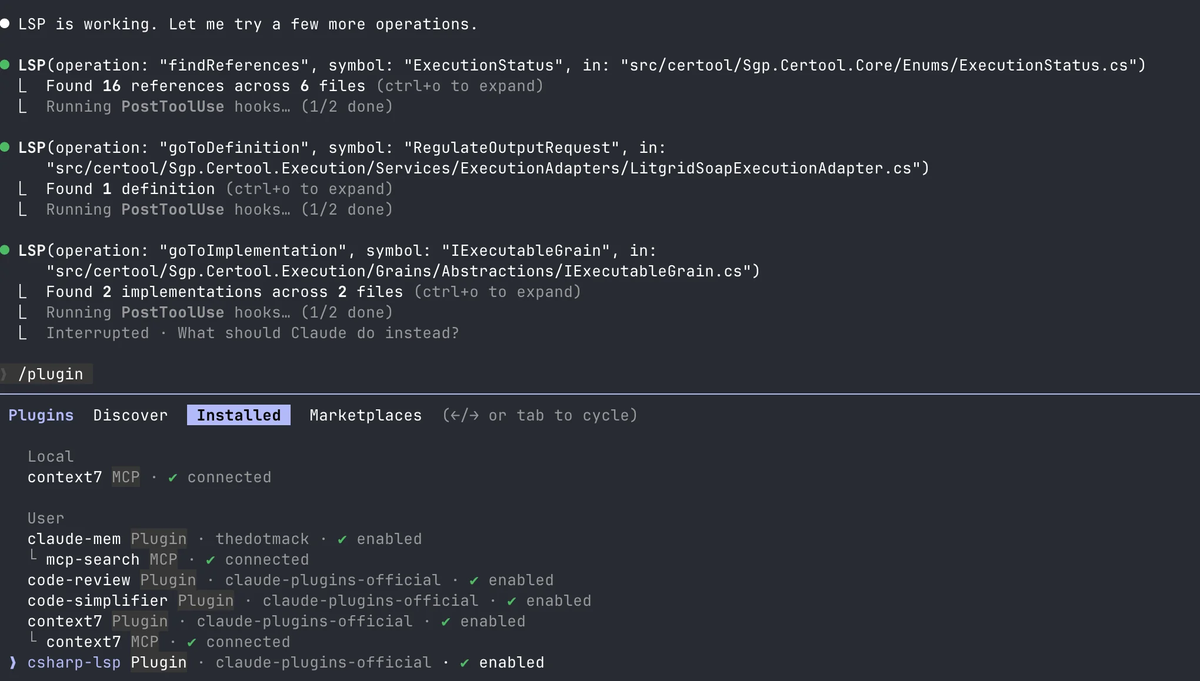Click the green dot beside findReferences LSP call
The width and height of the screenshot is (1200, 681).
click(6, 65)
